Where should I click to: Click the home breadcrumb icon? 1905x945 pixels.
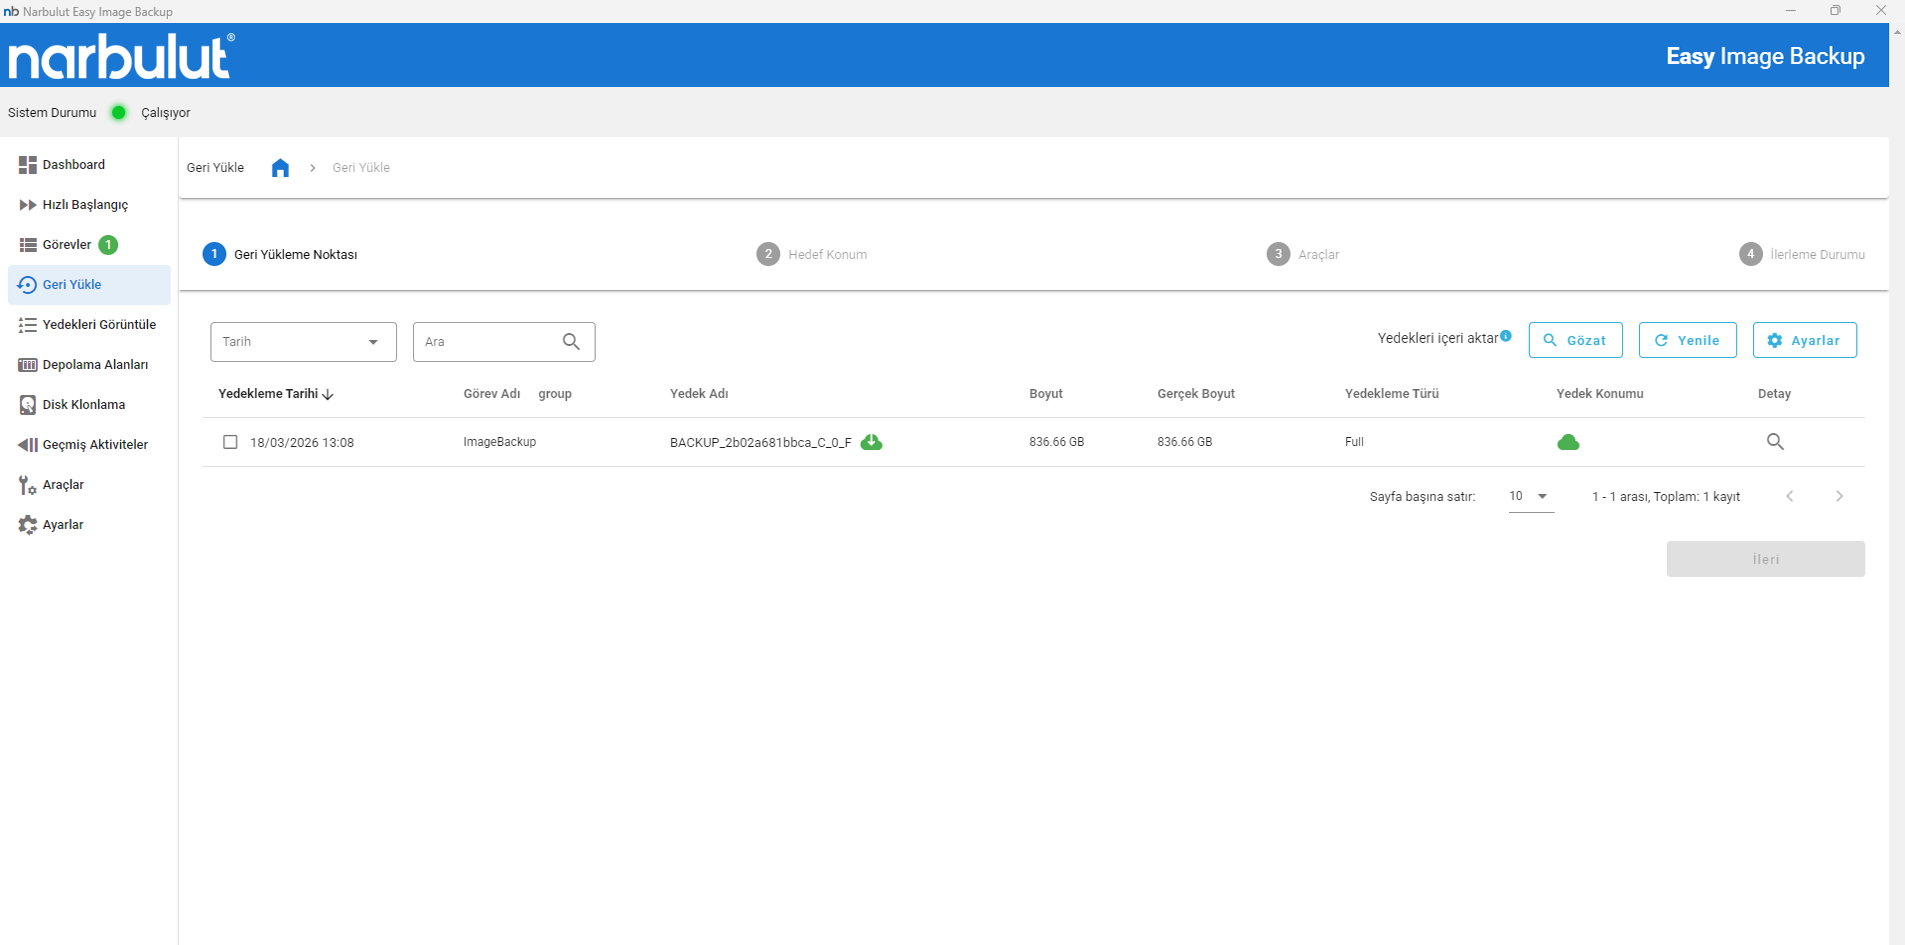click(x=280, y=168)
